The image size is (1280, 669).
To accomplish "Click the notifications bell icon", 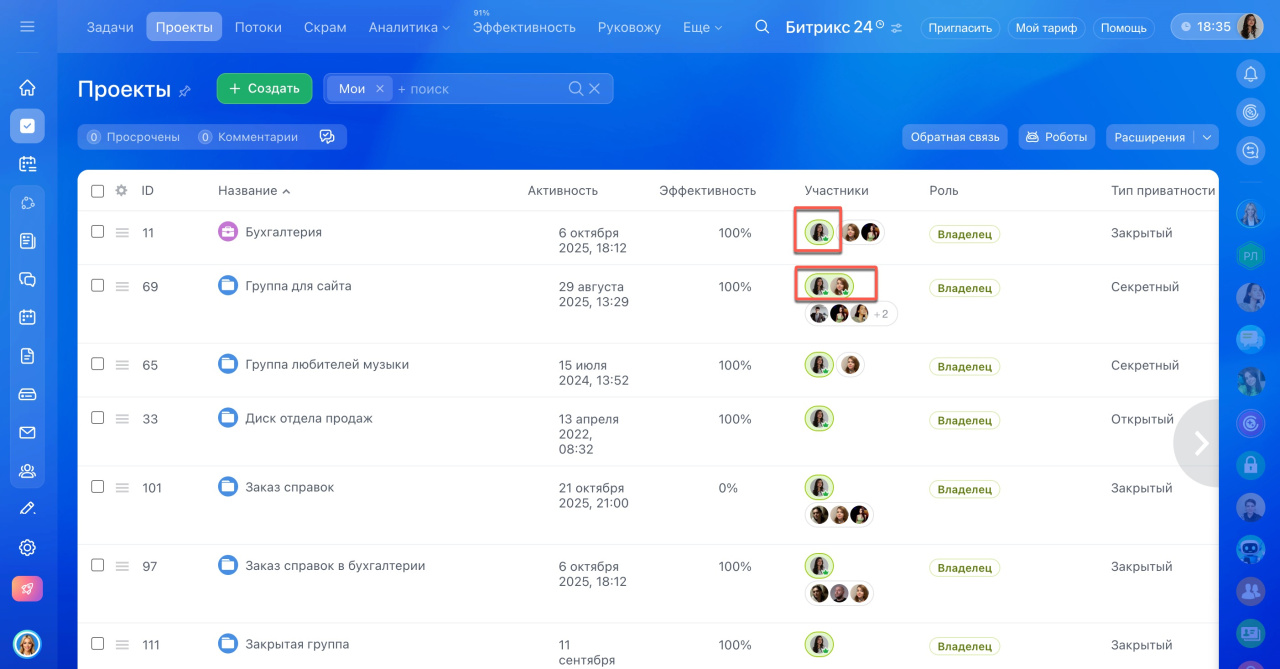I will click(x=1250, y=73).
